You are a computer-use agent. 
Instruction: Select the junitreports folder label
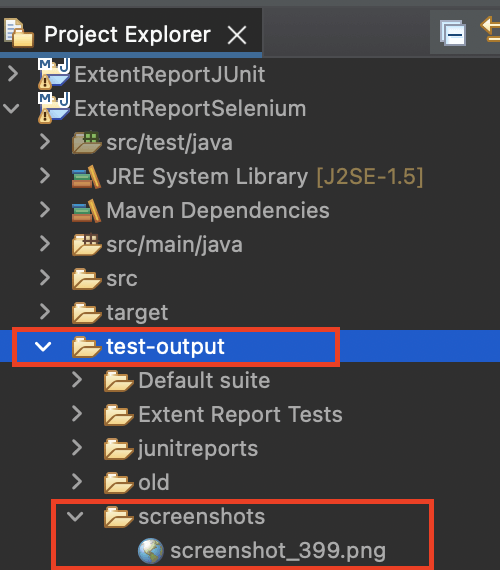point(198,449)
